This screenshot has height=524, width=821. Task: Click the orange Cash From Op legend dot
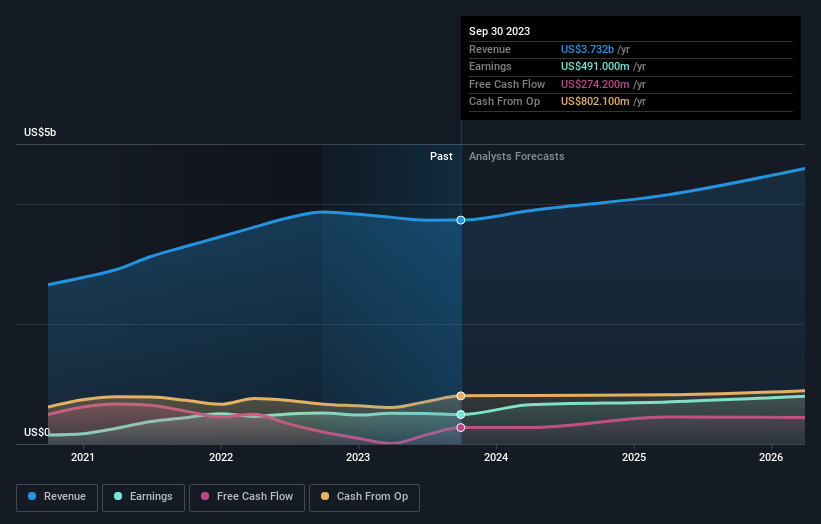click(325, 496)
